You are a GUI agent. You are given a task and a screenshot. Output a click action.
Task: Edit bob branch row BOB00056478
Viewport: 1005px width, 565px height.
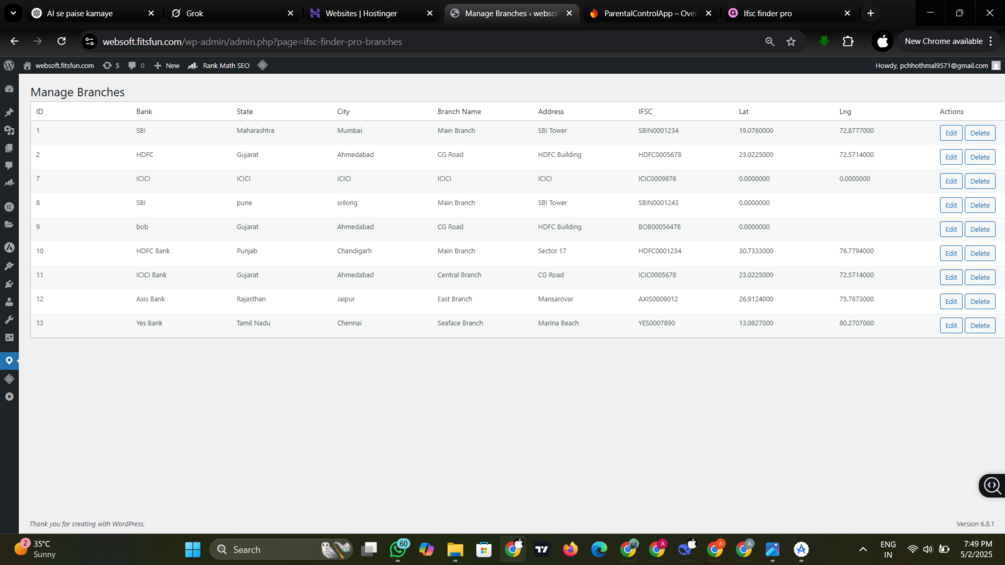tap(951, 229)
